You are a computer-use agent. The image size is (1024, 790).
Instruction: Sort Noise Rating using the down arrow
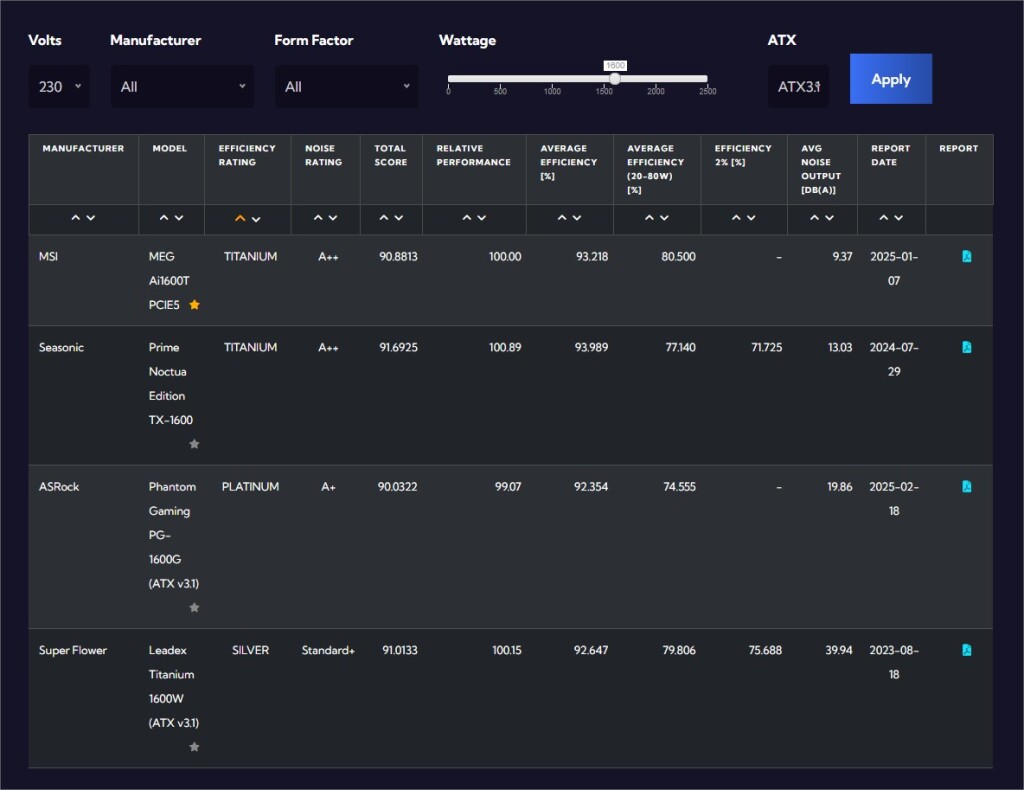click(x=333, y=218)
